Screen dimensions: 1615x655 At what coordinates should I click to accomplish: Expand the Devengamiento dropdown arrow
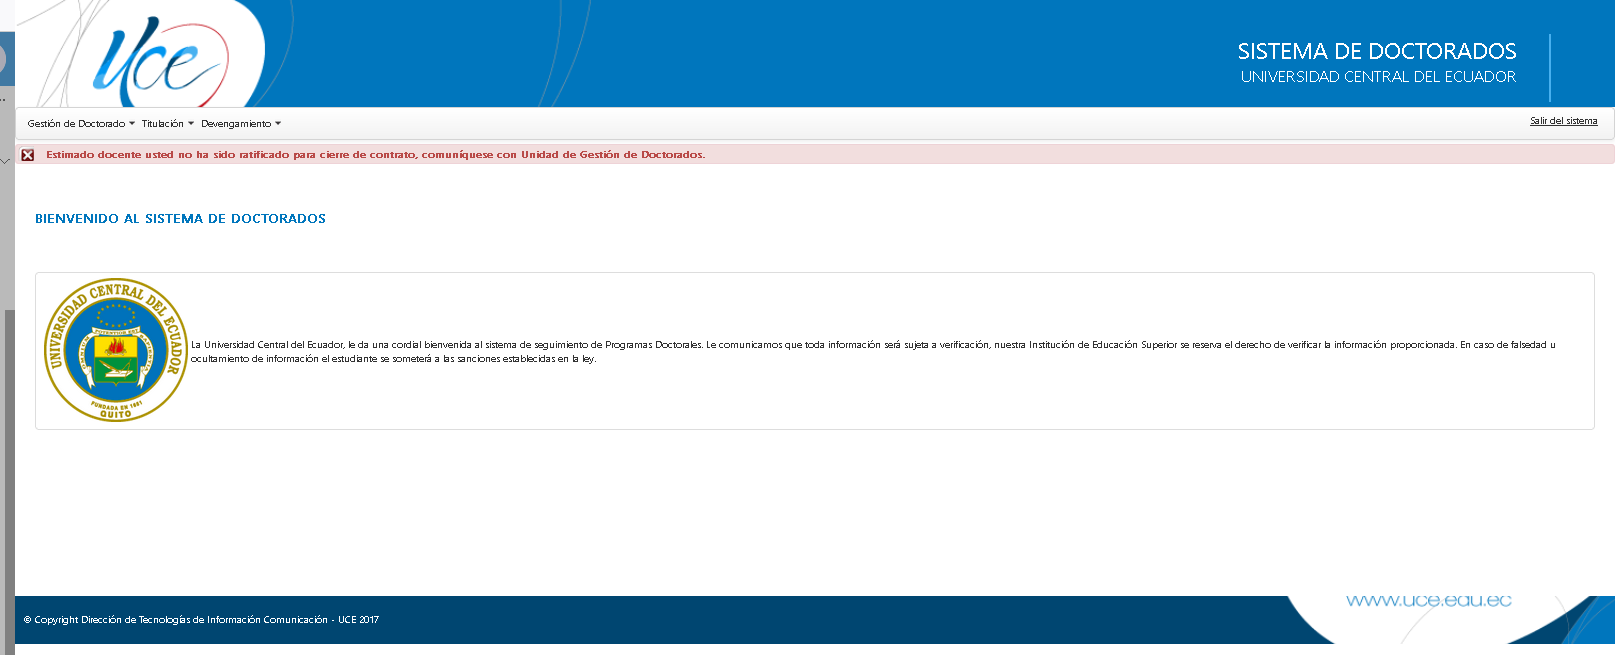pyautogui.click(x=278, y=124)
